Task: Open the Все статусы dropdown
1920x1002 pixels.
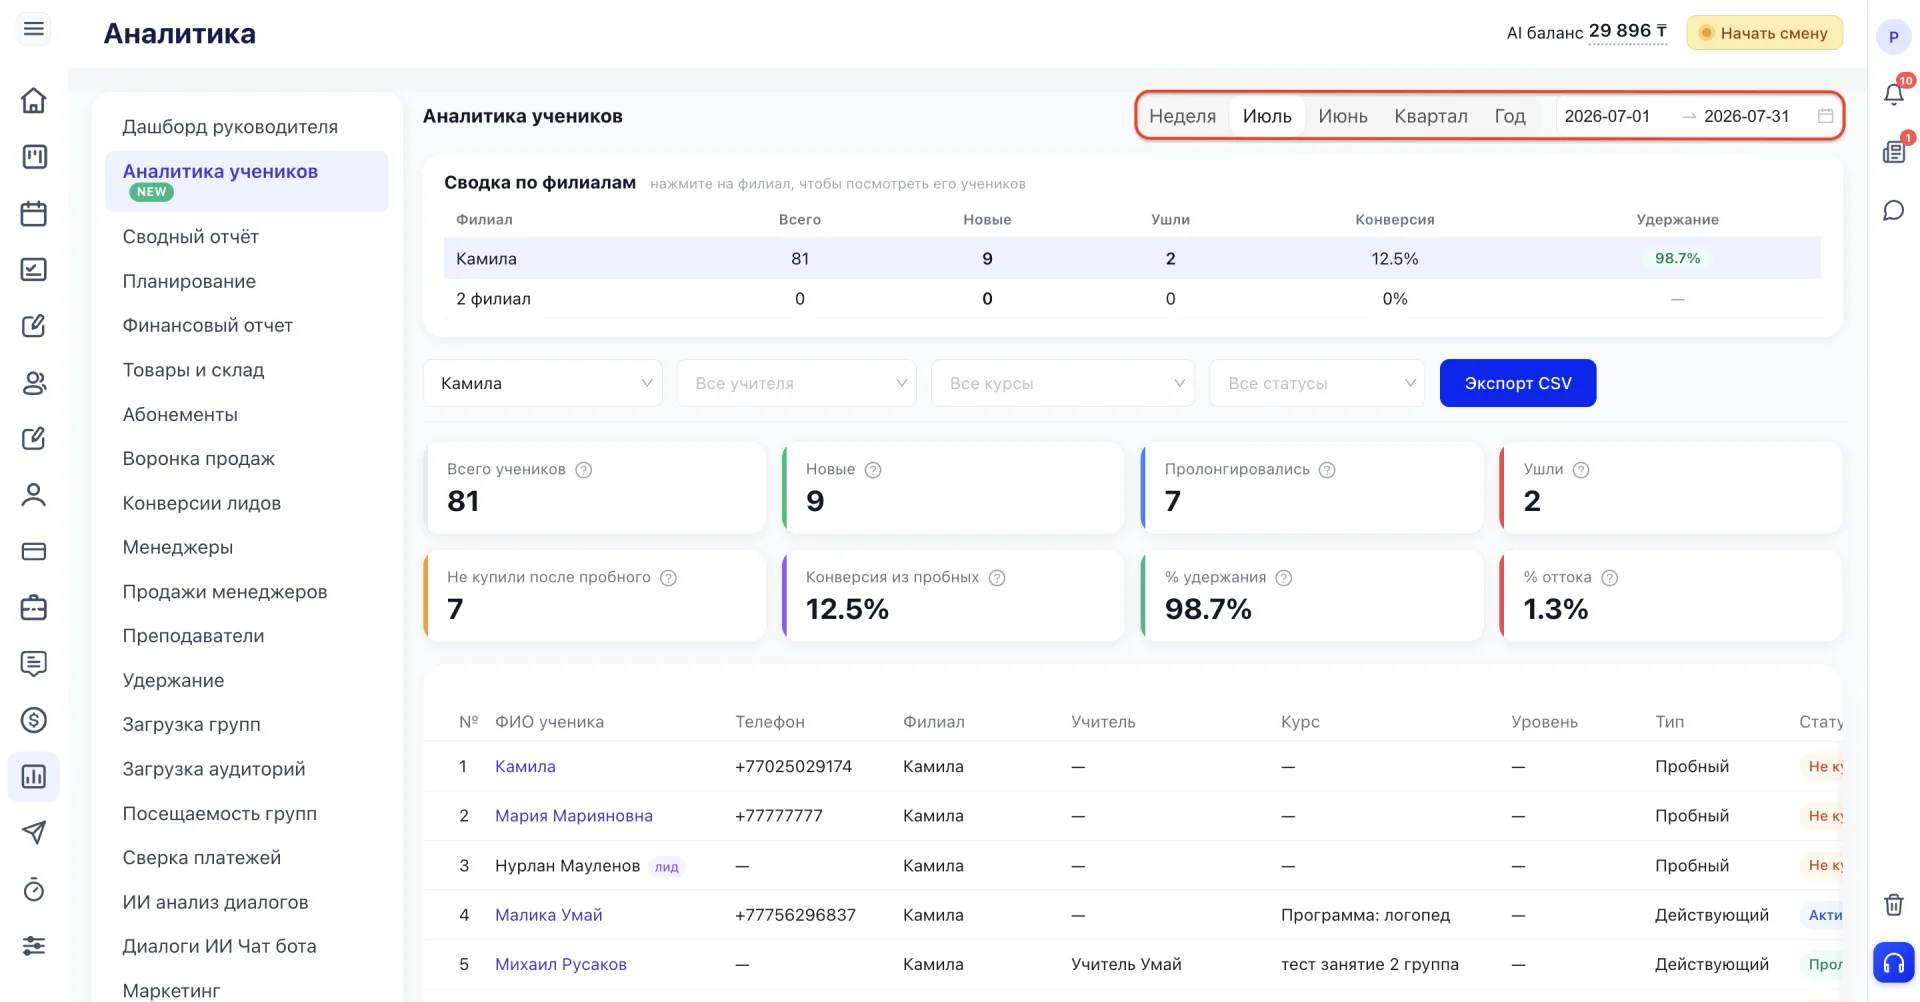Action: coord(1317,383)
